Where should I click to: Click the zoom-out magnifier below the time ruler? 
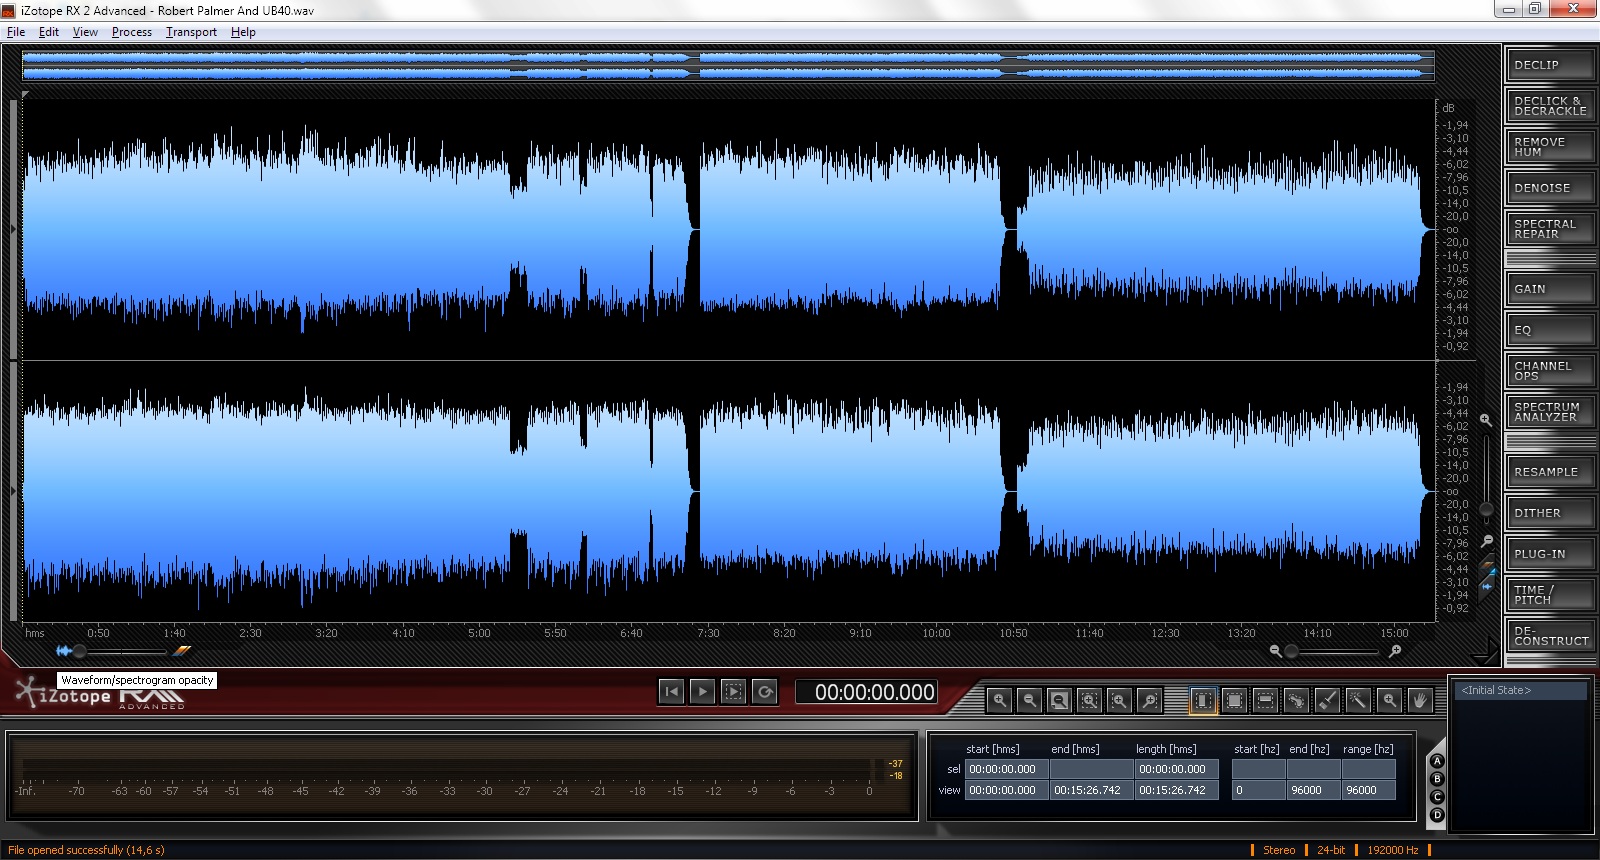(1275, 651)
